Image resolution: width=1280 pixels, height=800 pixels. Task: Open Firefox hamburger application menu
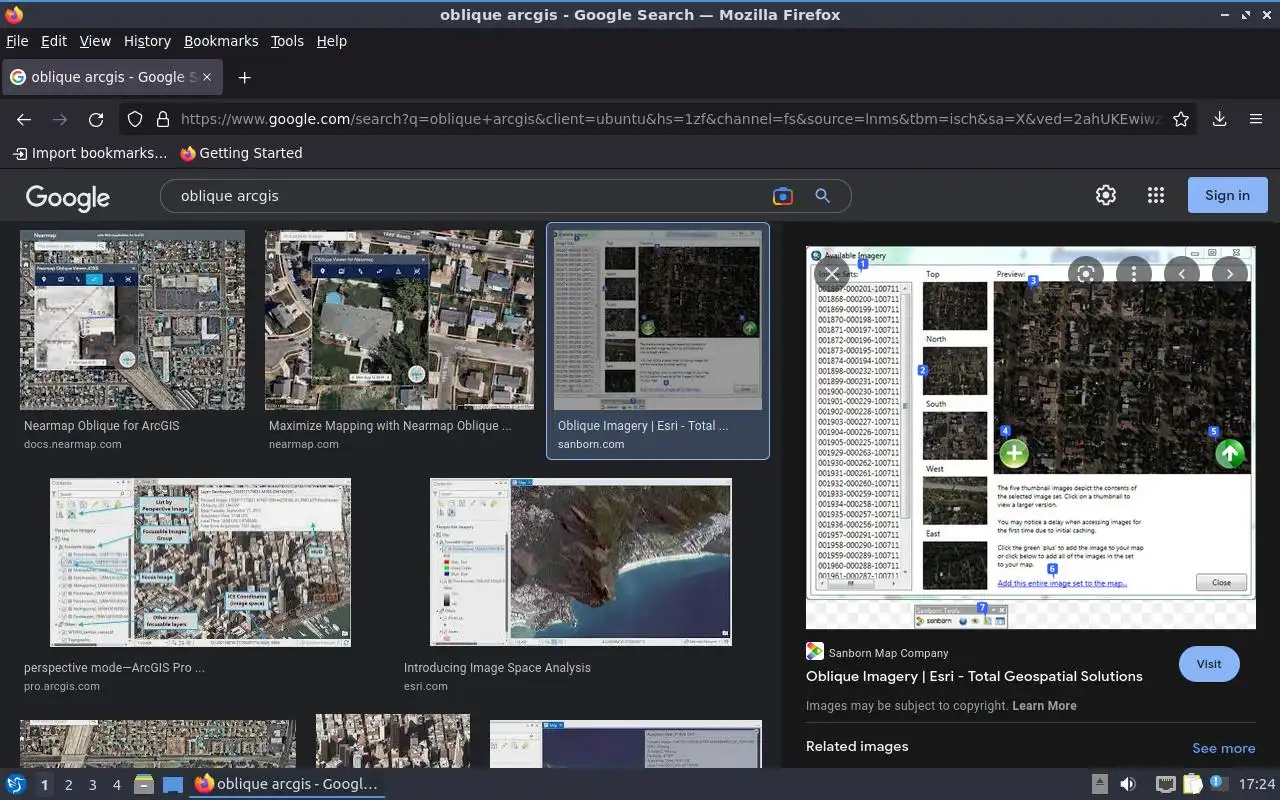point(1256,119)
